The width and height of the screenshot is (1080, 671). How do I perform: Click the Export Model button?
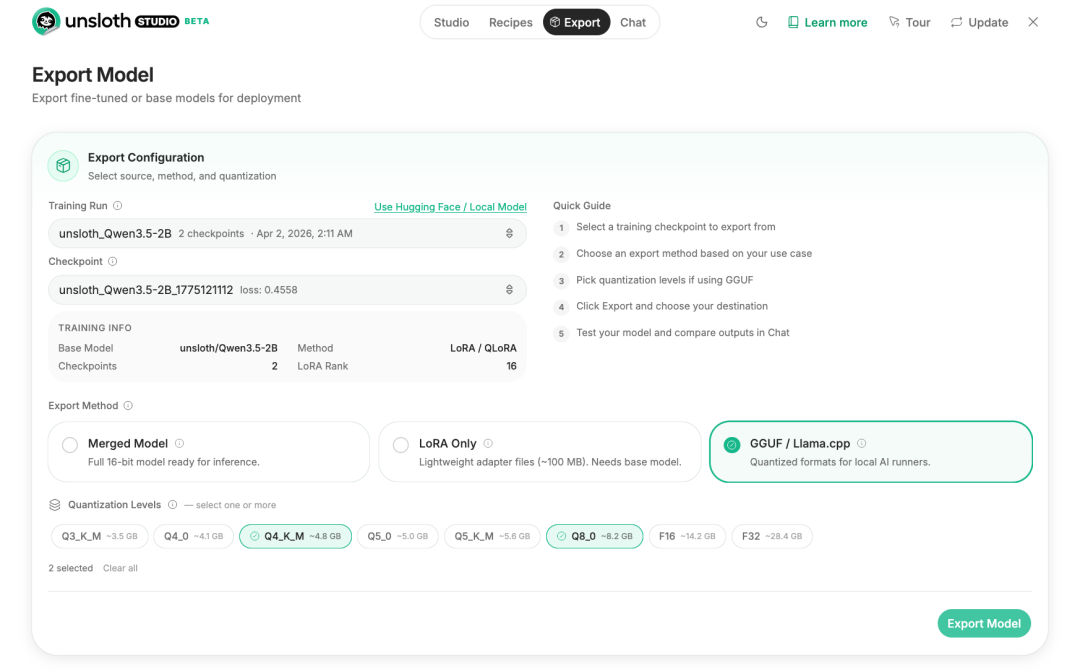984,623
